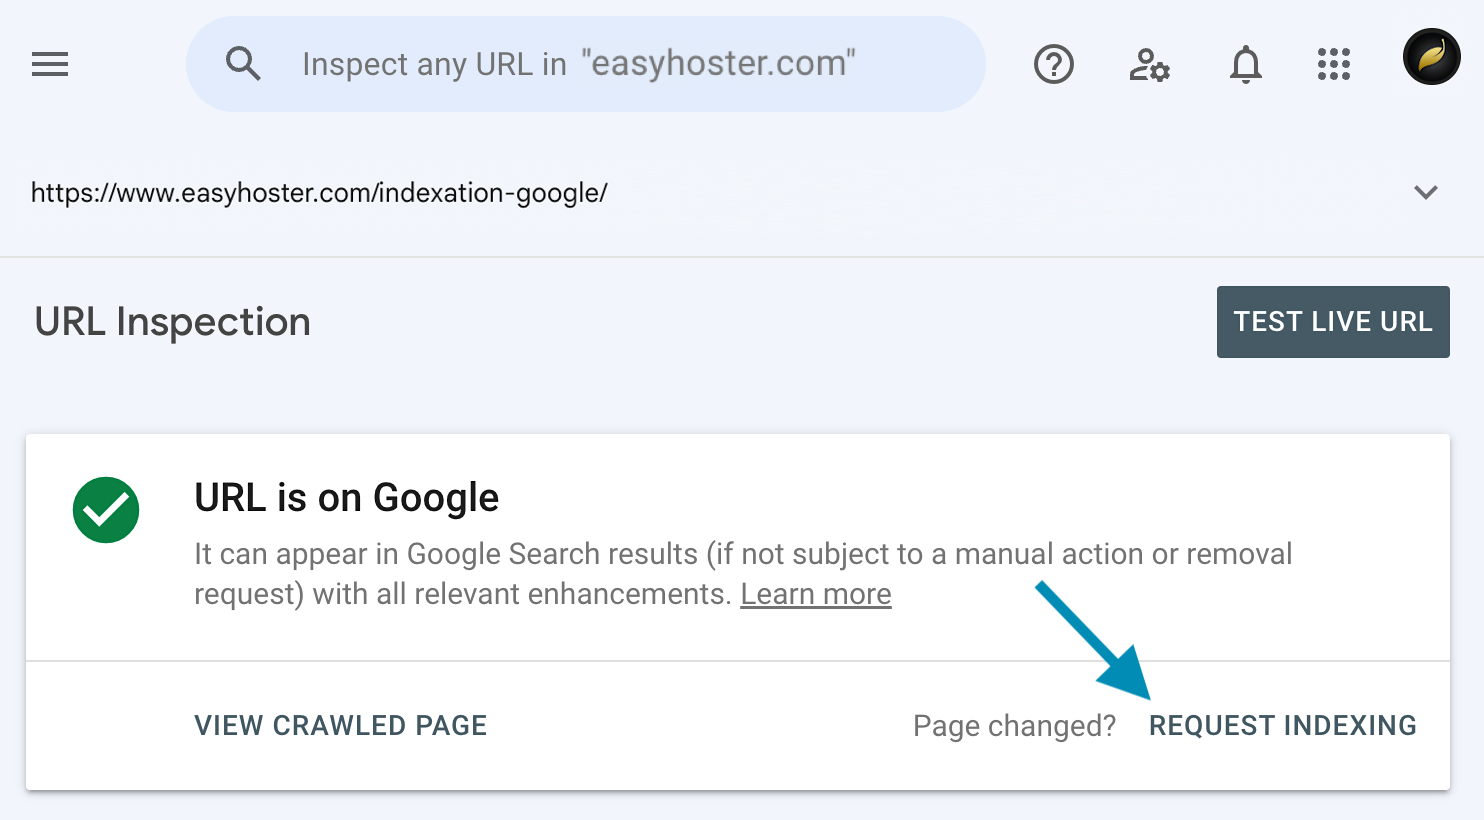Open VIEW CRAWLED PAGE
This screenshot has height=820, width=1484.
point(340,725)
